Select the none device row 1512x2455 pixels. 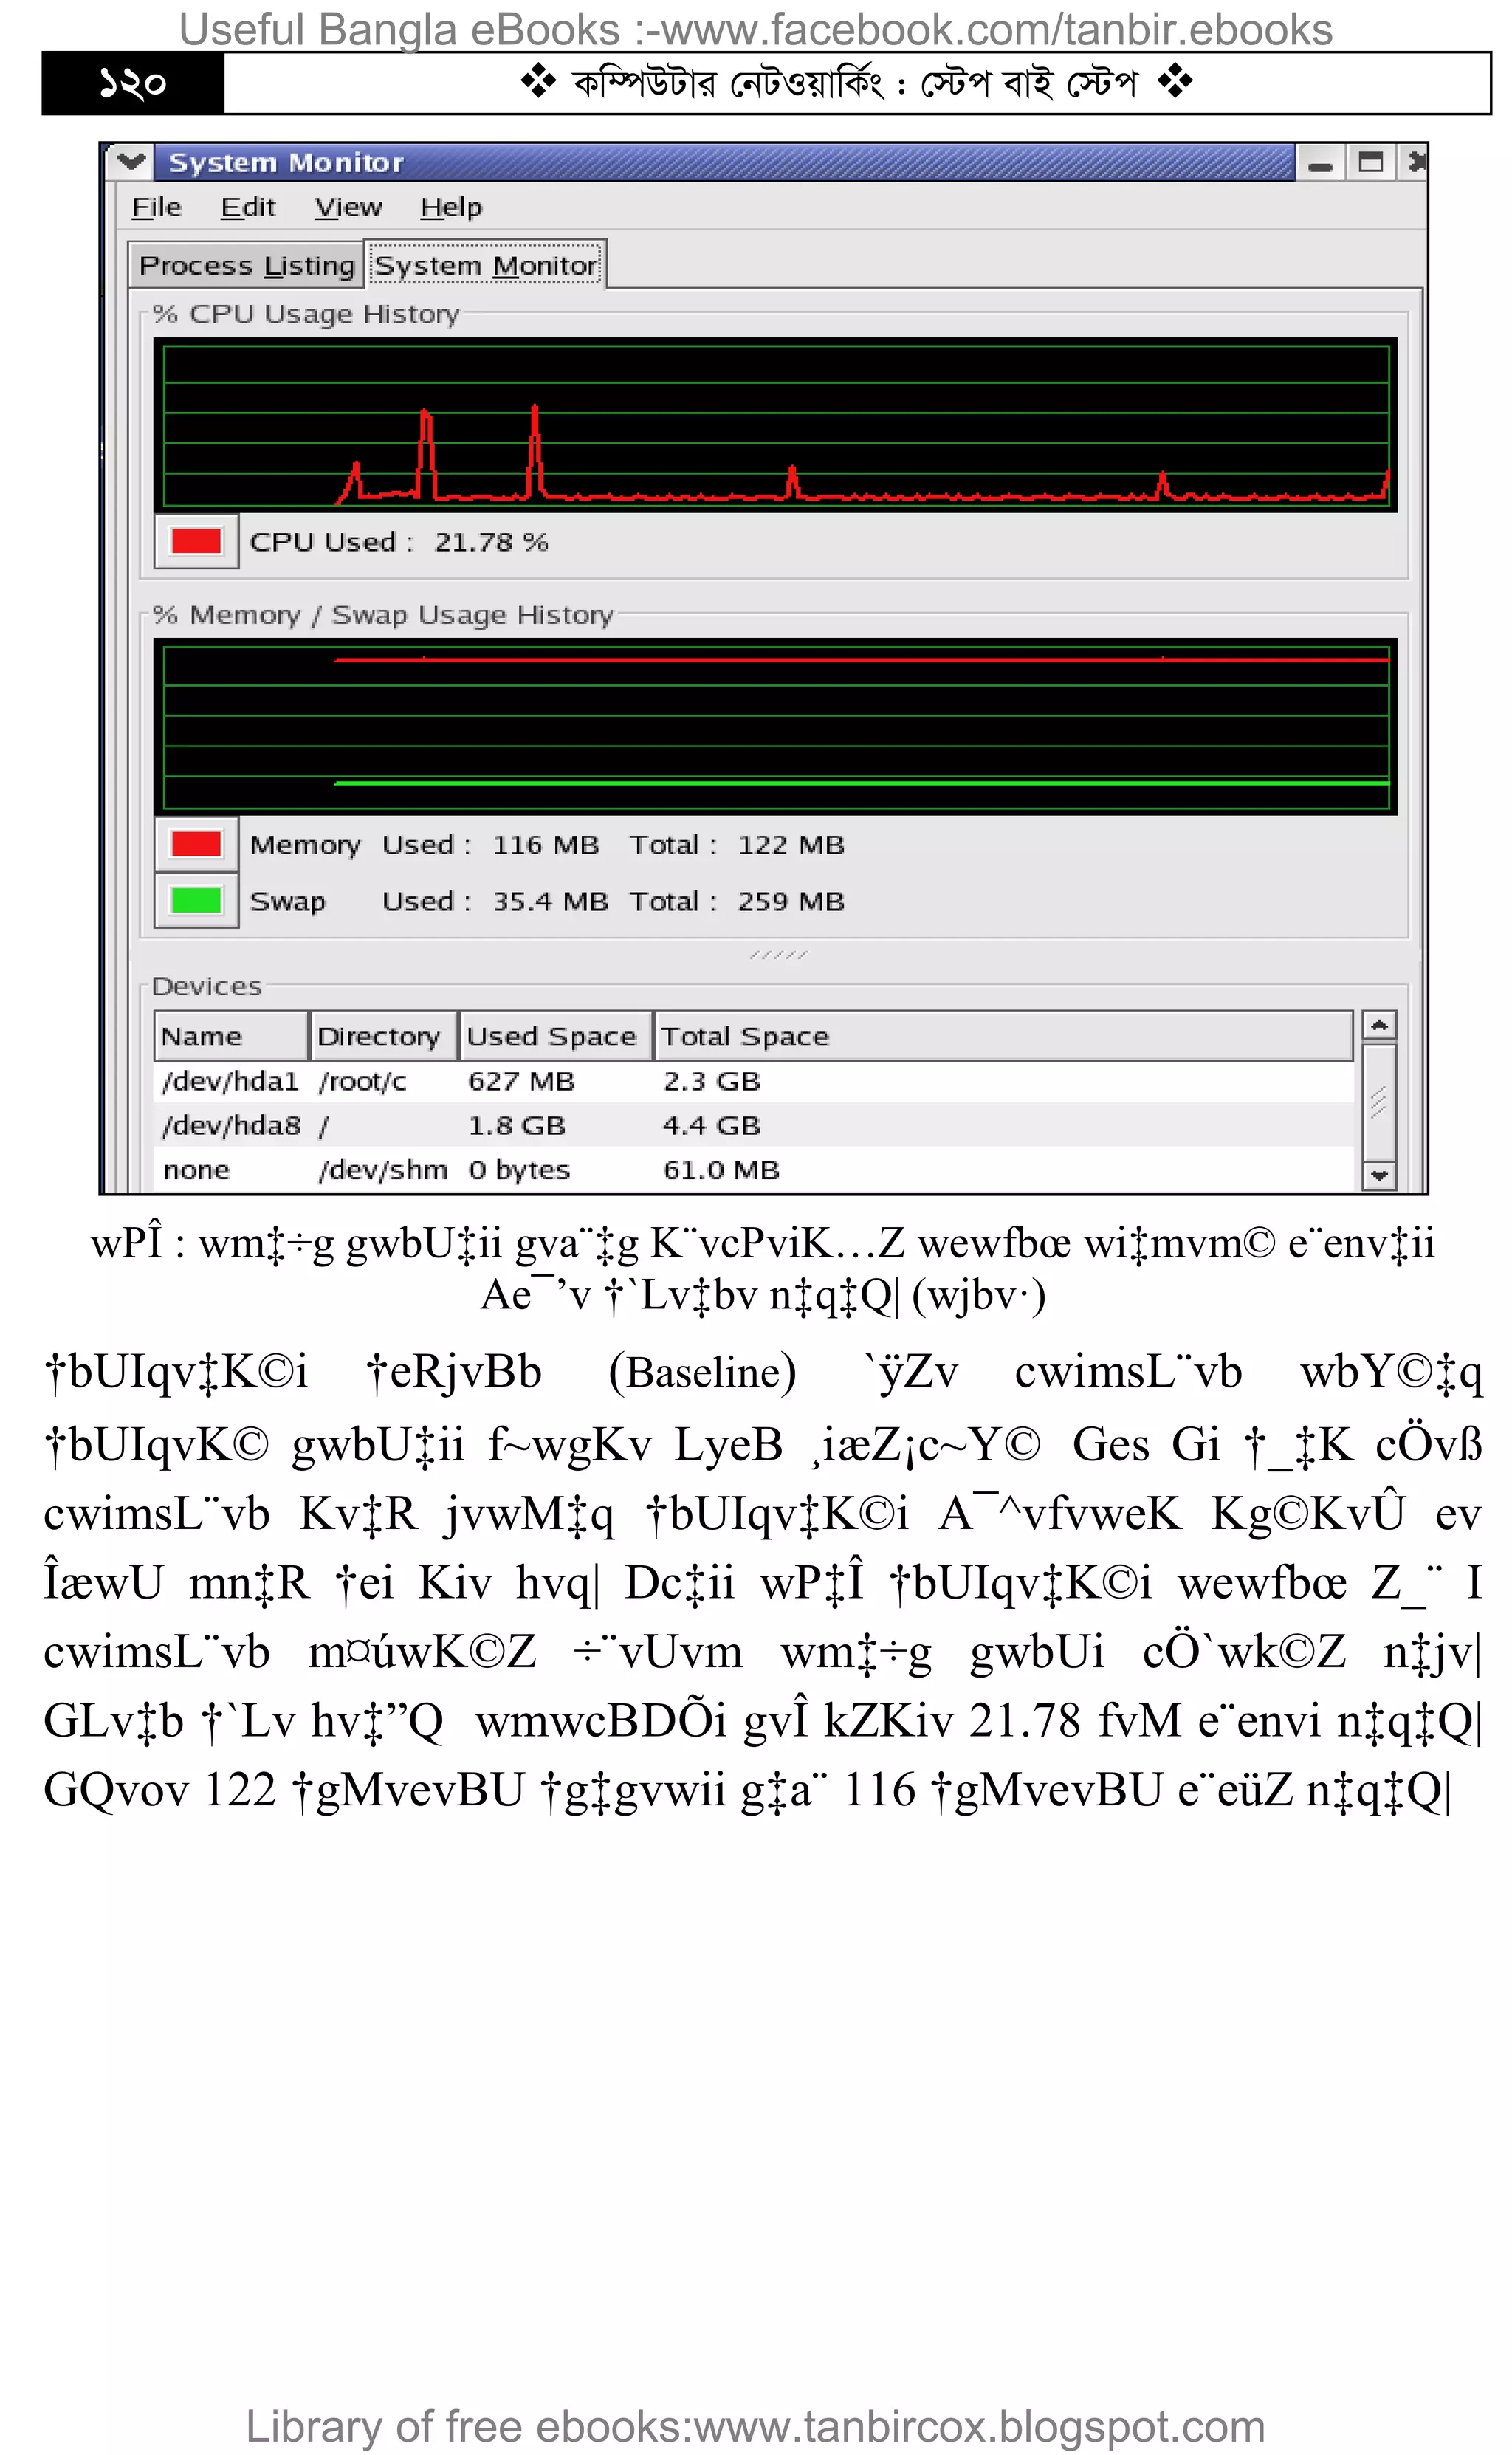(754, 1169)
